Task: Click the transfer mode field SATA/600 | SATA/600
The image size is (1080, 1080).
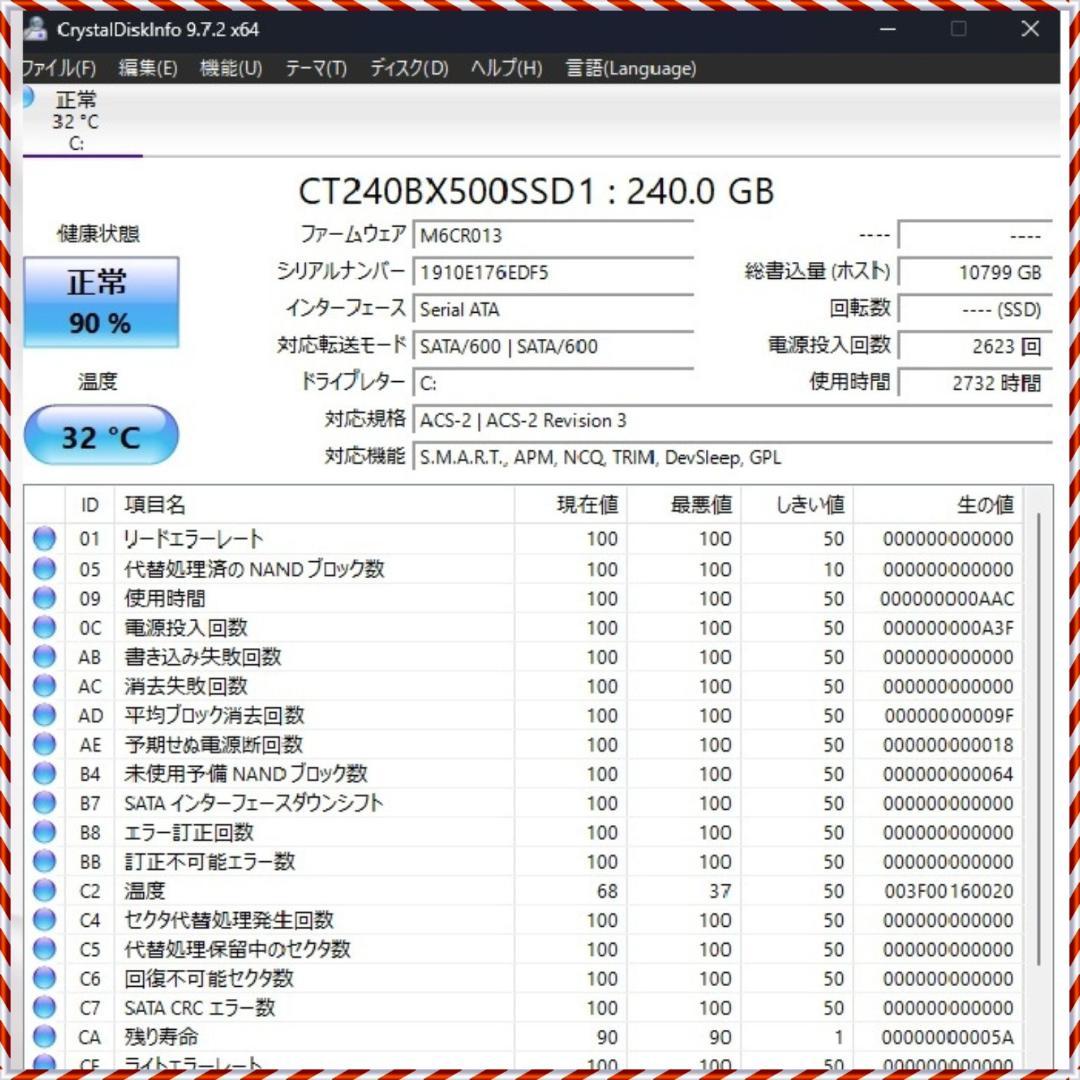Action: tap(553, 346)
